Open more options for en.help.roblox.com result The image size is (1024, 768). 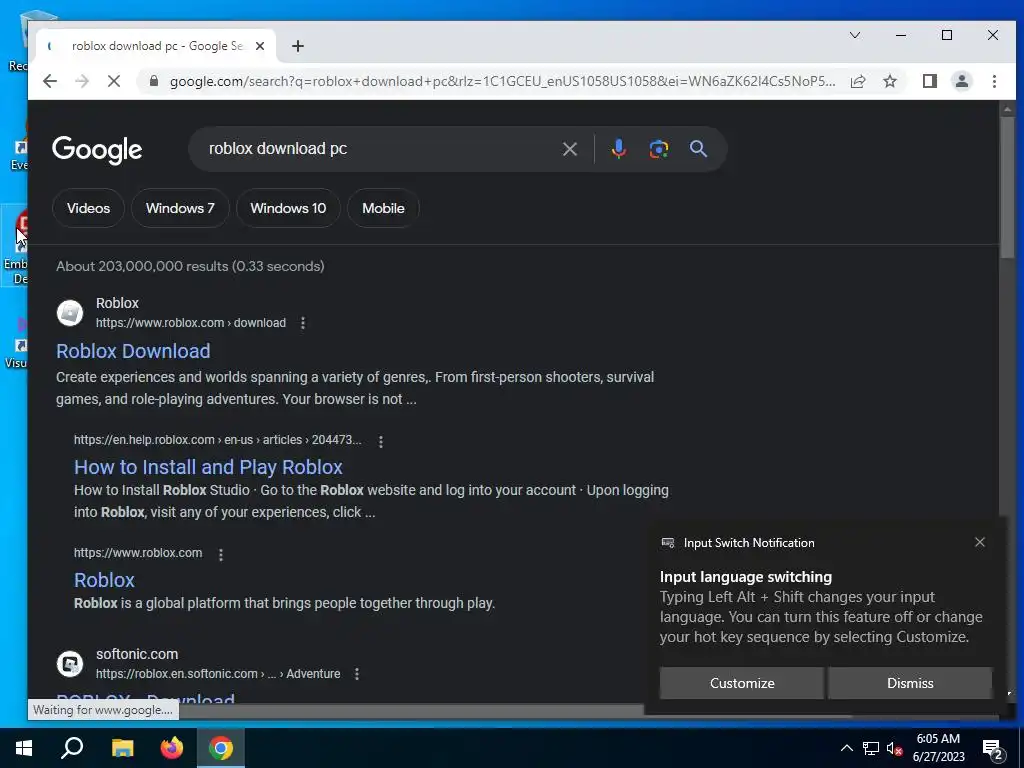pos(381,441)
